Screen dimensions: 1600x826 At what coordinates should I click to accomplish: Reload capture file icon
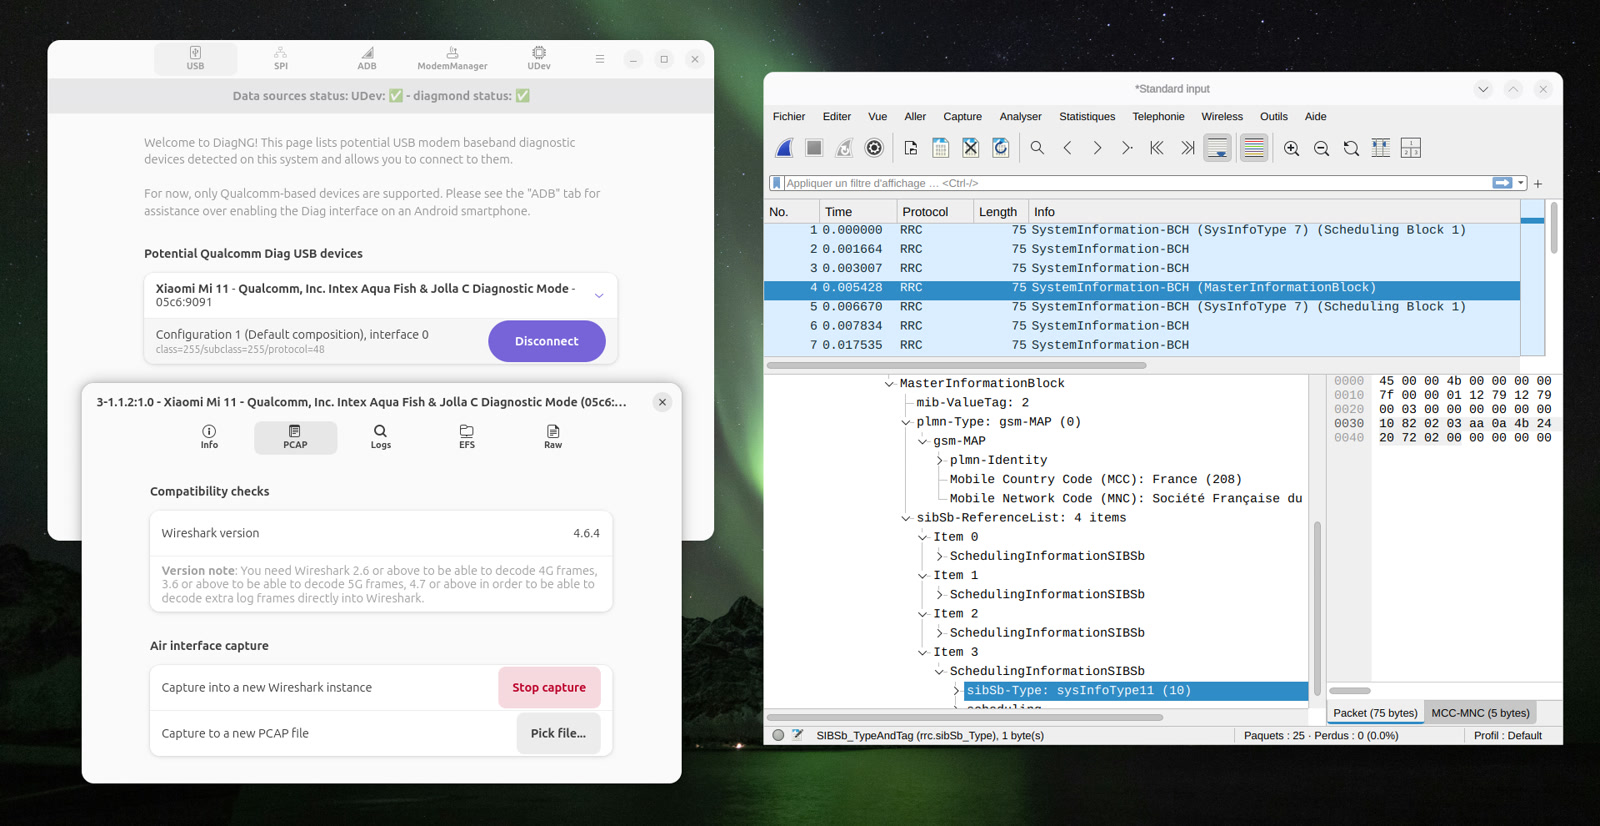pos(1000,148)
